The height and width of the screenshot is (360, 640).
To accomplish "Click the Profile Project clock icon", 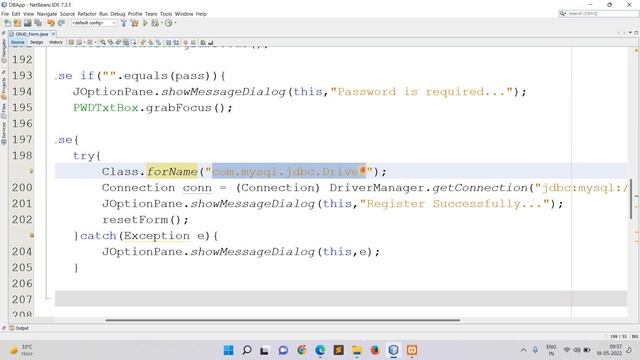I will [x=168, y=23].
